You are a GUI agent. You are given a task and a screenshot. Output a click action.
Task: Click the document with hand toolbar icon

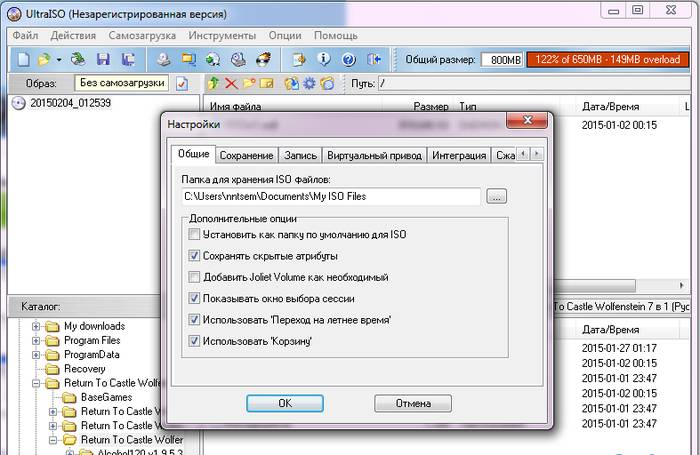pyautogui.click(x=299, y=59)
